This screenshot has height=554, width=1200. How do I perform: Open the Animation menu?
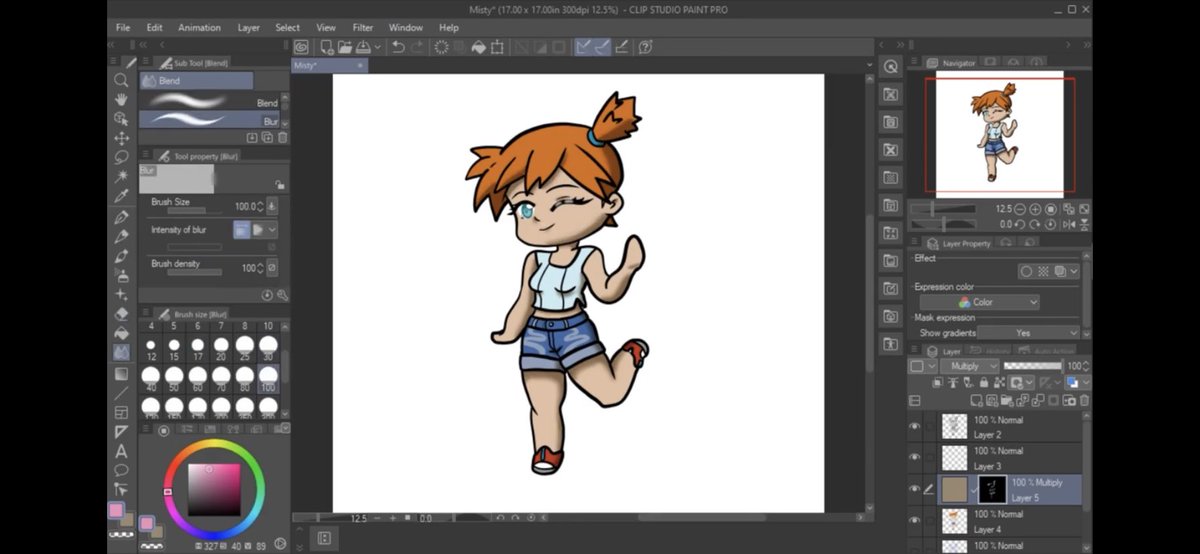[200, 27]
